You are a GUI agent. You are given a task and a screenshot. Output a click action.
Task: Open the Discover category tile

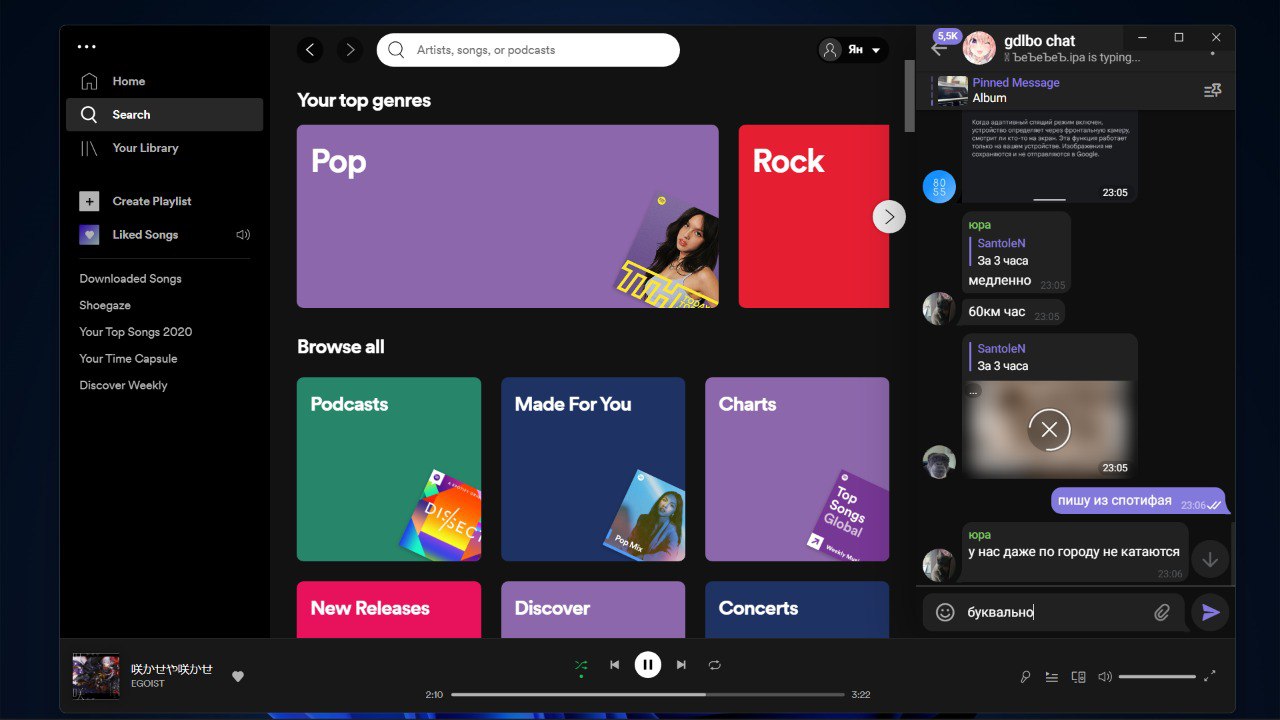tap(593, 609)
